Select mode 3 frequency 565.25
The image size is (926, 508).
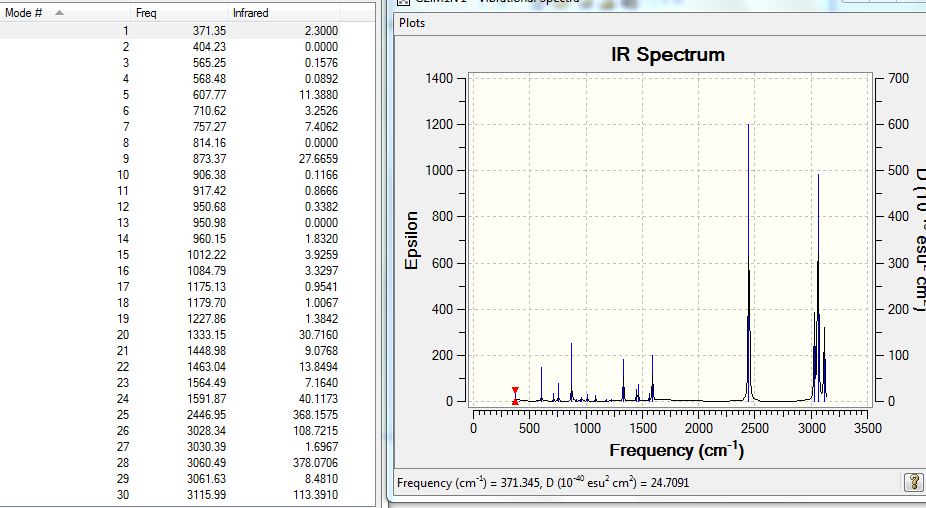[x=209, y=63]
